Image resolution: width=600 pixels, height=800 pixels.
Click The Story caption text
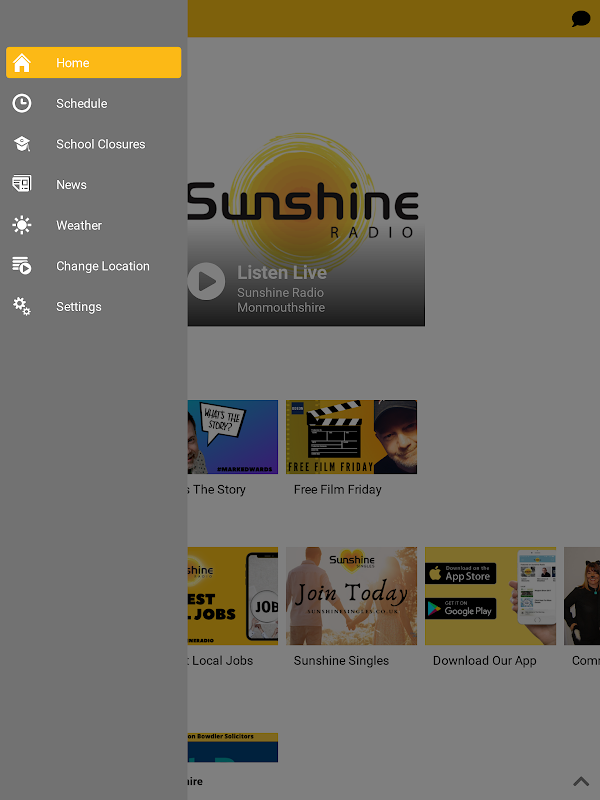[x=216, y=489]
